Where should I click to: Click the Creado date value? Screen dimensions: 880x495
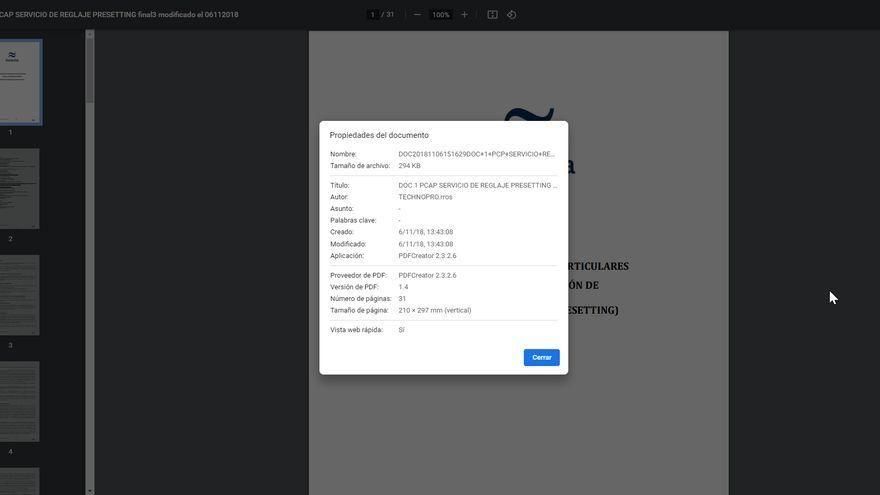425,232
